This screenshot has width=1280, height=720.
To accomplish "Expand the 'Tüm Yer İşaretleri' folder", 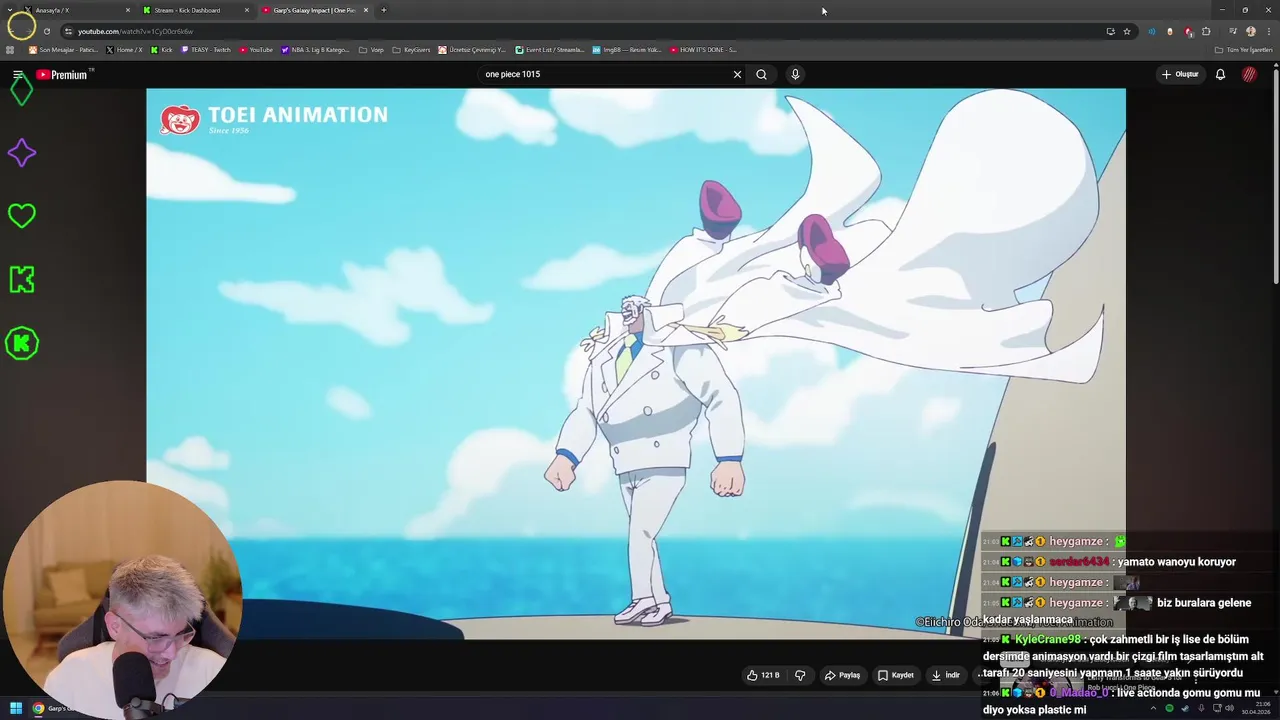I will pos(1243,50).
